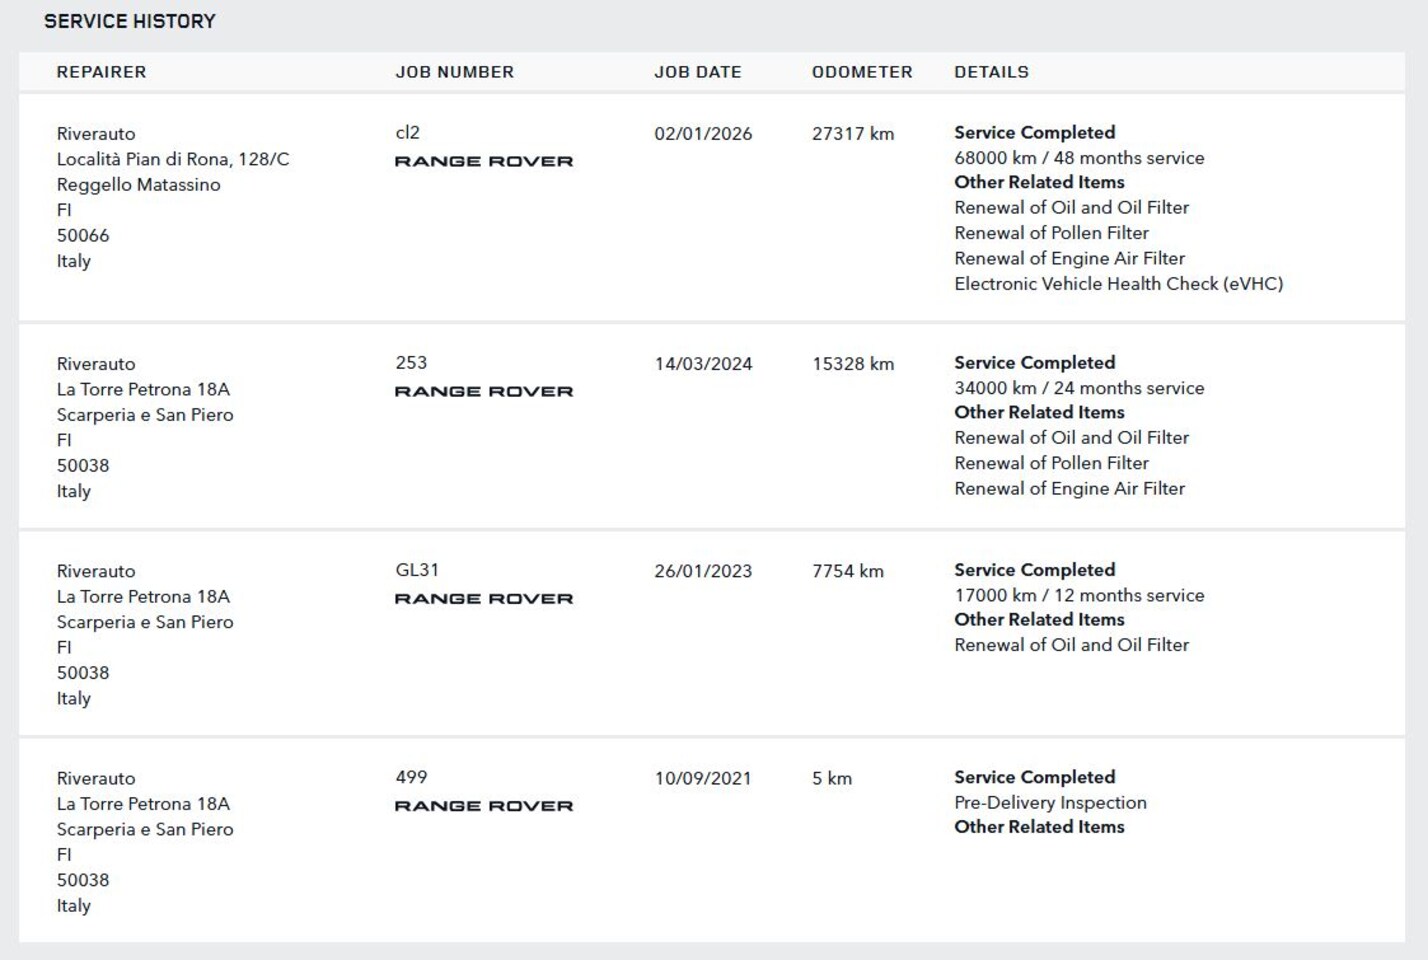
Task: Click Località Pian di Rona address line
Action: [x=173, y=159]
